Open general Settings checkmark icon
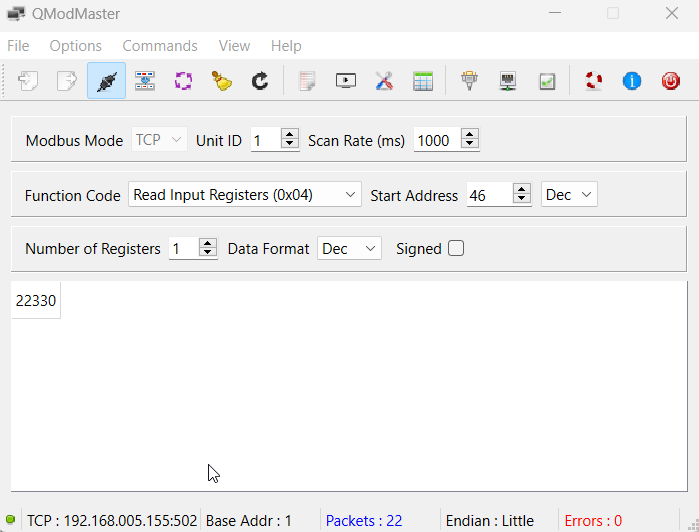The height and width of the screenshot is (532, 699). point(547,81)
